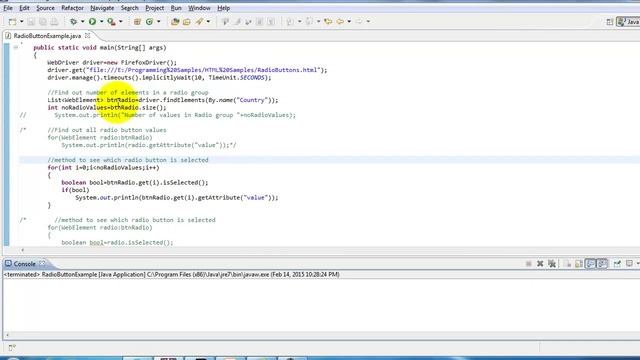Screen dimensions: 640x360
Task: Open the Project menu
Action: click(x=155, y=8)
